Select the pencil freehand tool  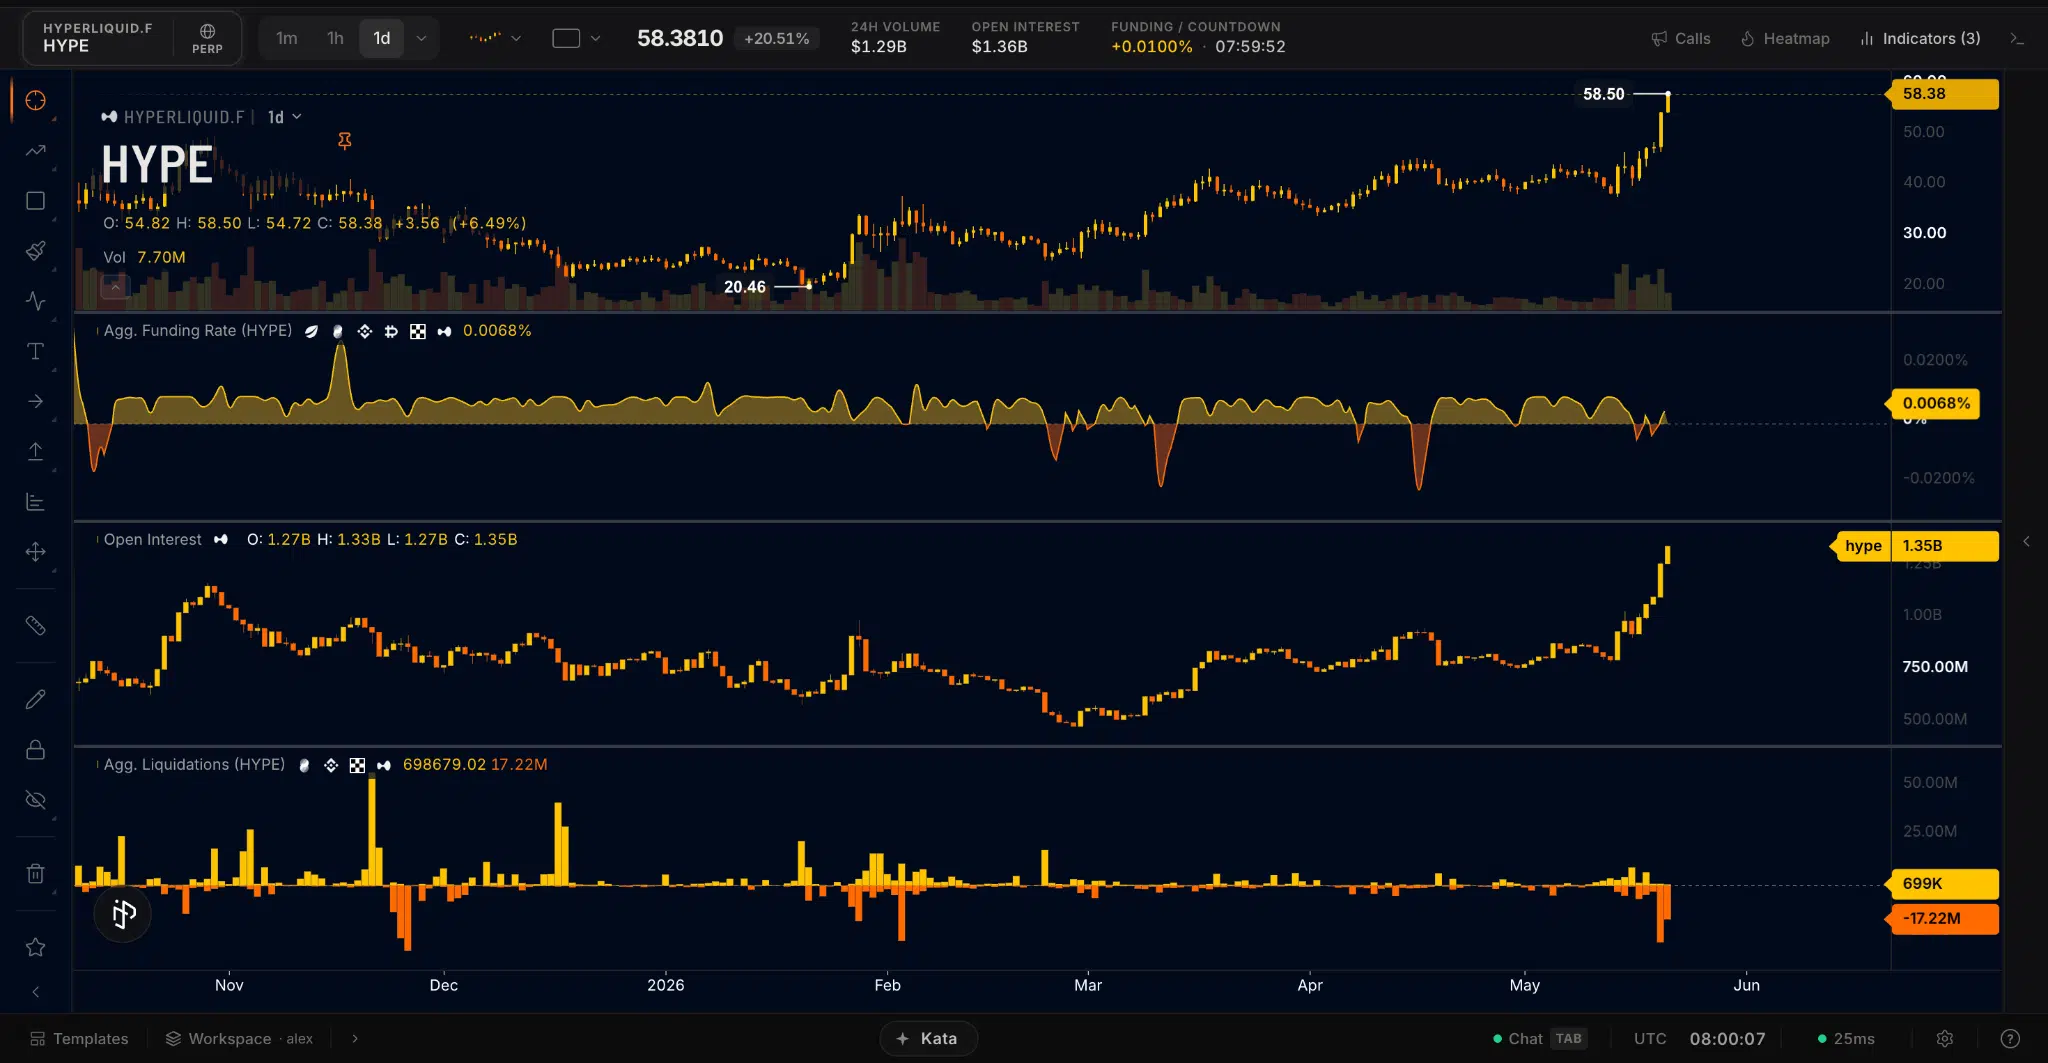click(x=36, y=699)
